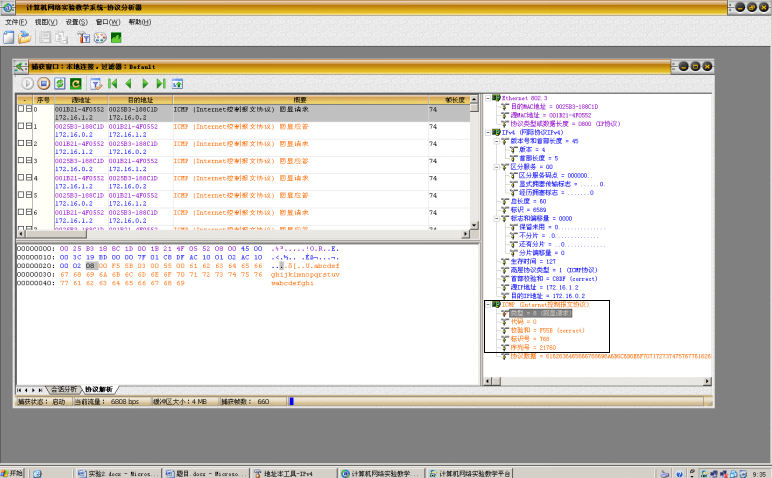Open the 窗口(W) menu
772x478 pixels.
(x=108, y=22)
